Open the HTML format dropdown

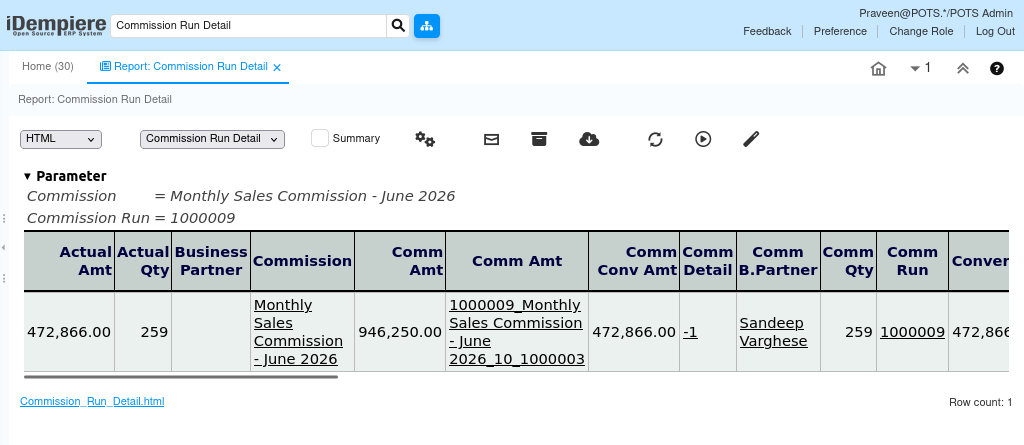(61, 139)
